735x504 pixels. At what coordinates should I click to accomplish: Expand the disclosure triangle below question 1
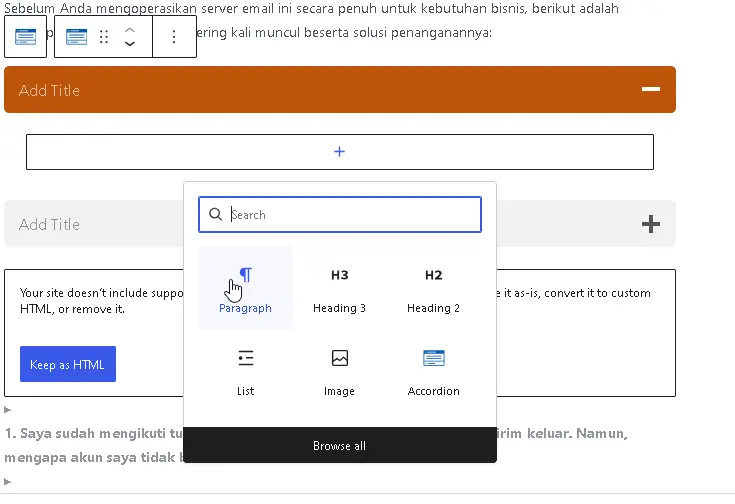8,481
